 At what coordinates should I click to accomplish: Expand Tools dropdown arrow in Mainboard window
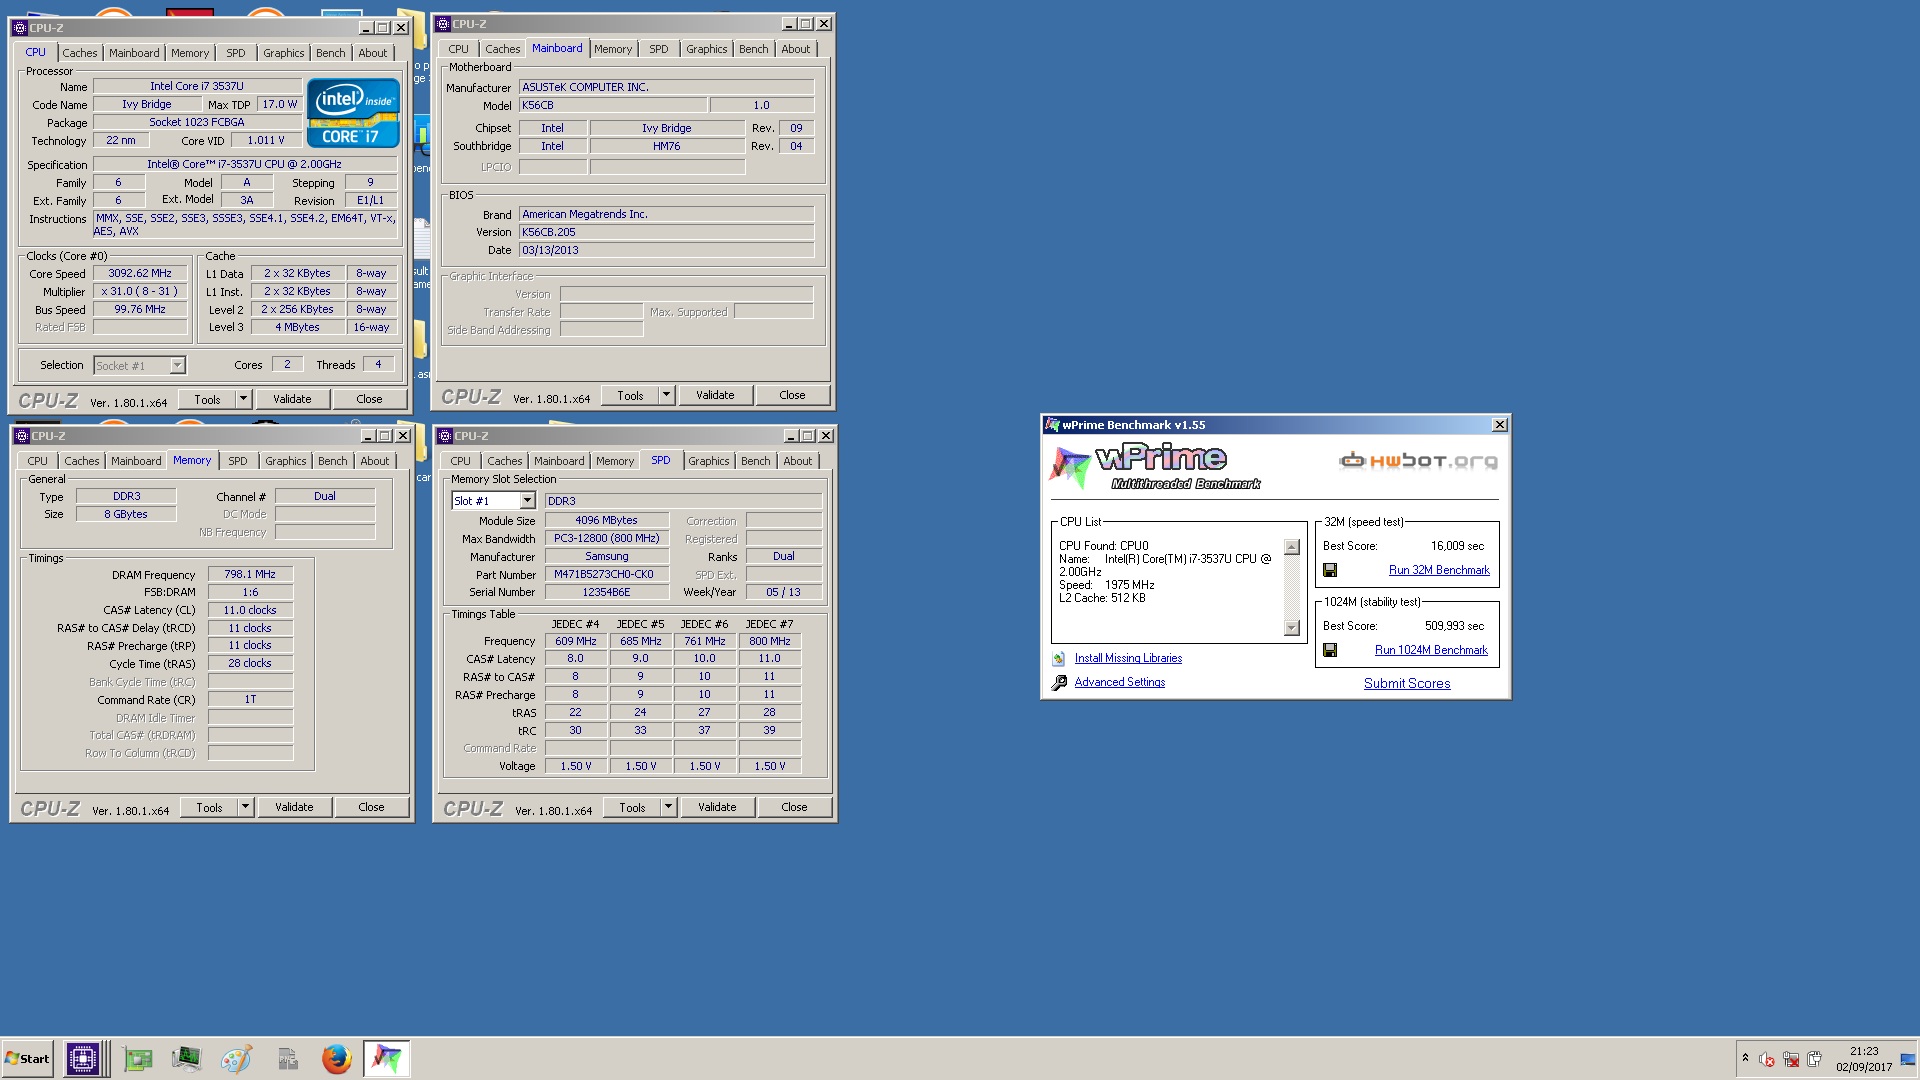pos(666,395)
